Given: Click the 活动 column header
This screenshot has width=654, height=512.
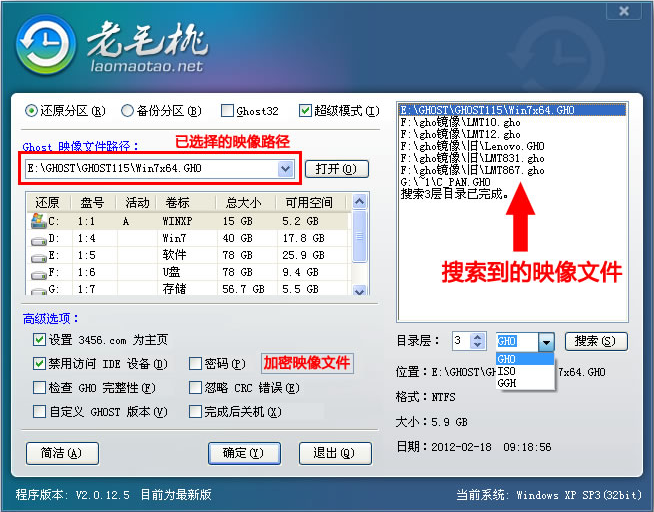Looking at the screenshot, I should click(136, 203).
